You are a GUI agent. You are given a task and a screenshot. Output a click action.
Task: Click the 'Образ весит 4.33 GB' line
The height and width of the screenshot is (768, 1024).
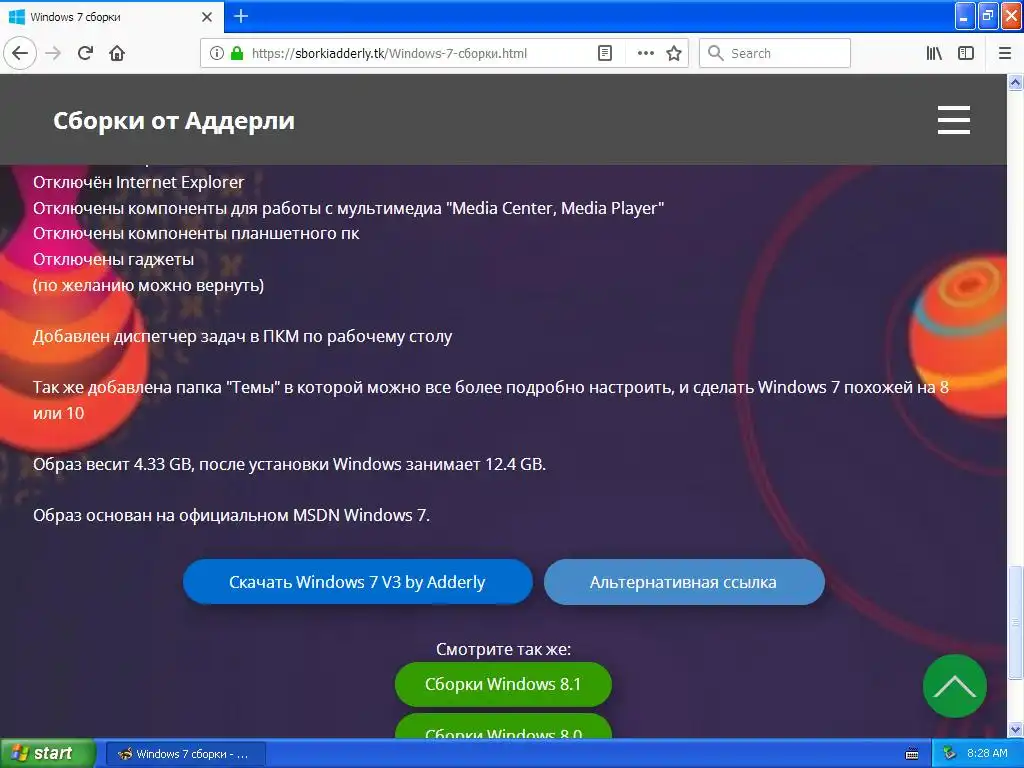289,464
